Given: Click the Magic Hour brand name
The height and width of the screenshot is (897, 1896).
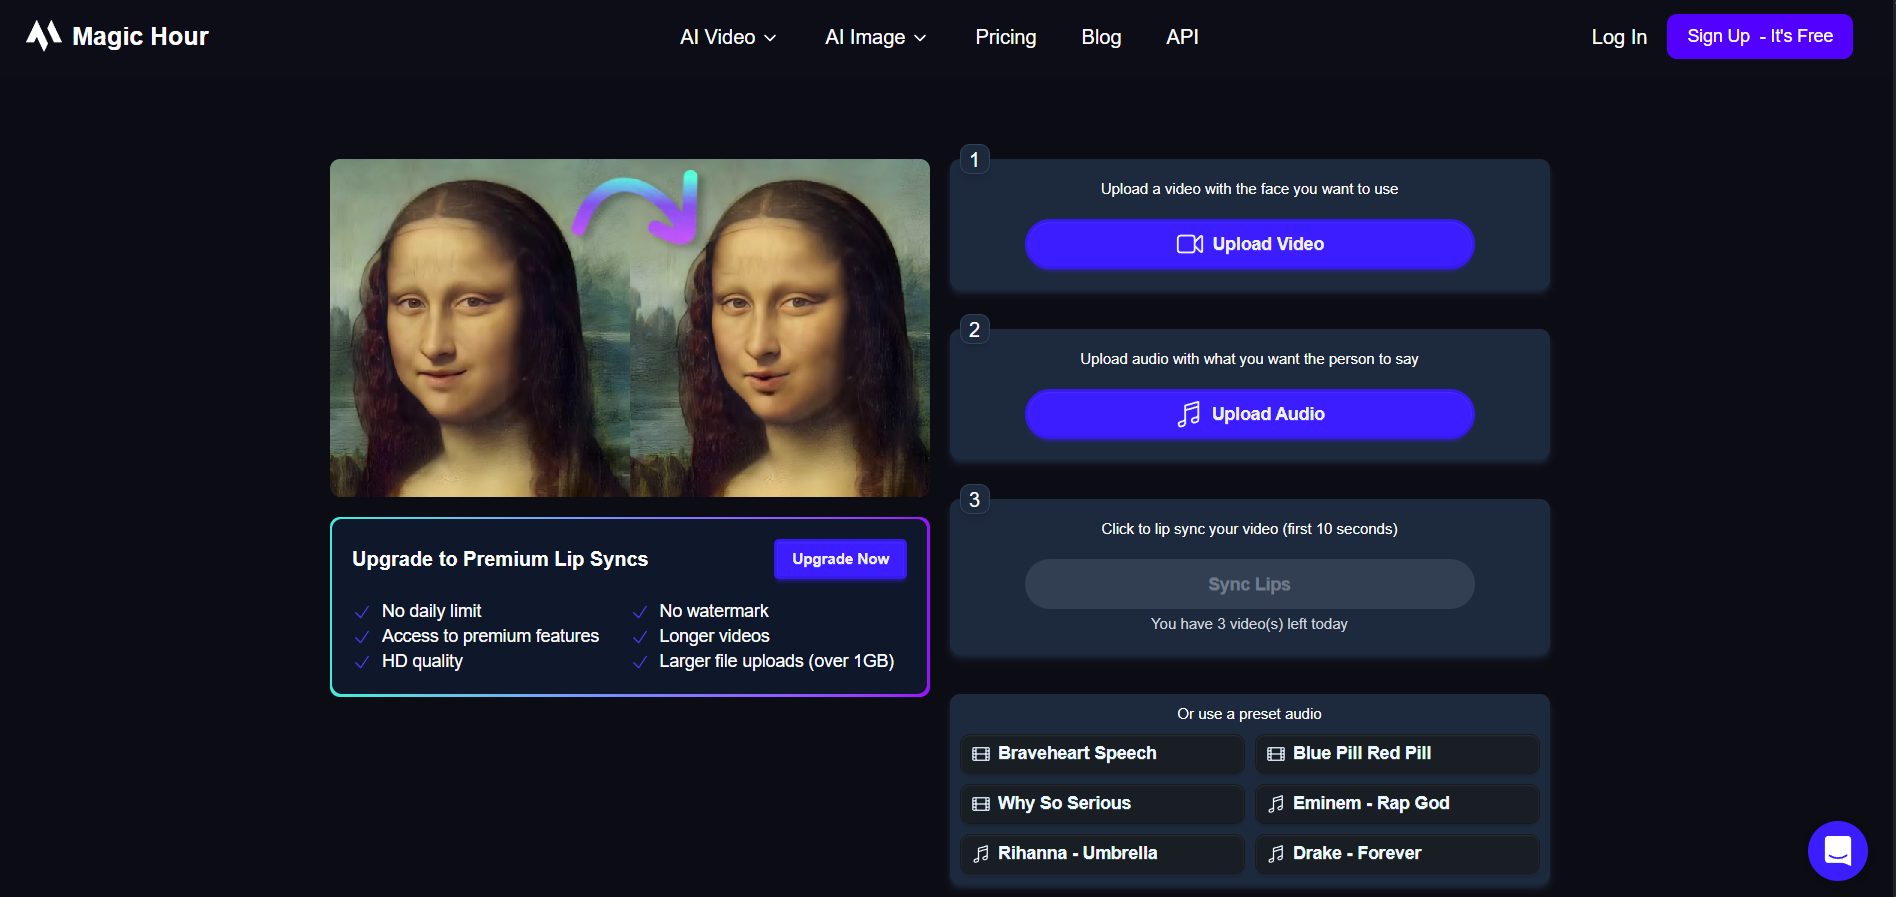Looking at the screenshot, I should [140, 37].
